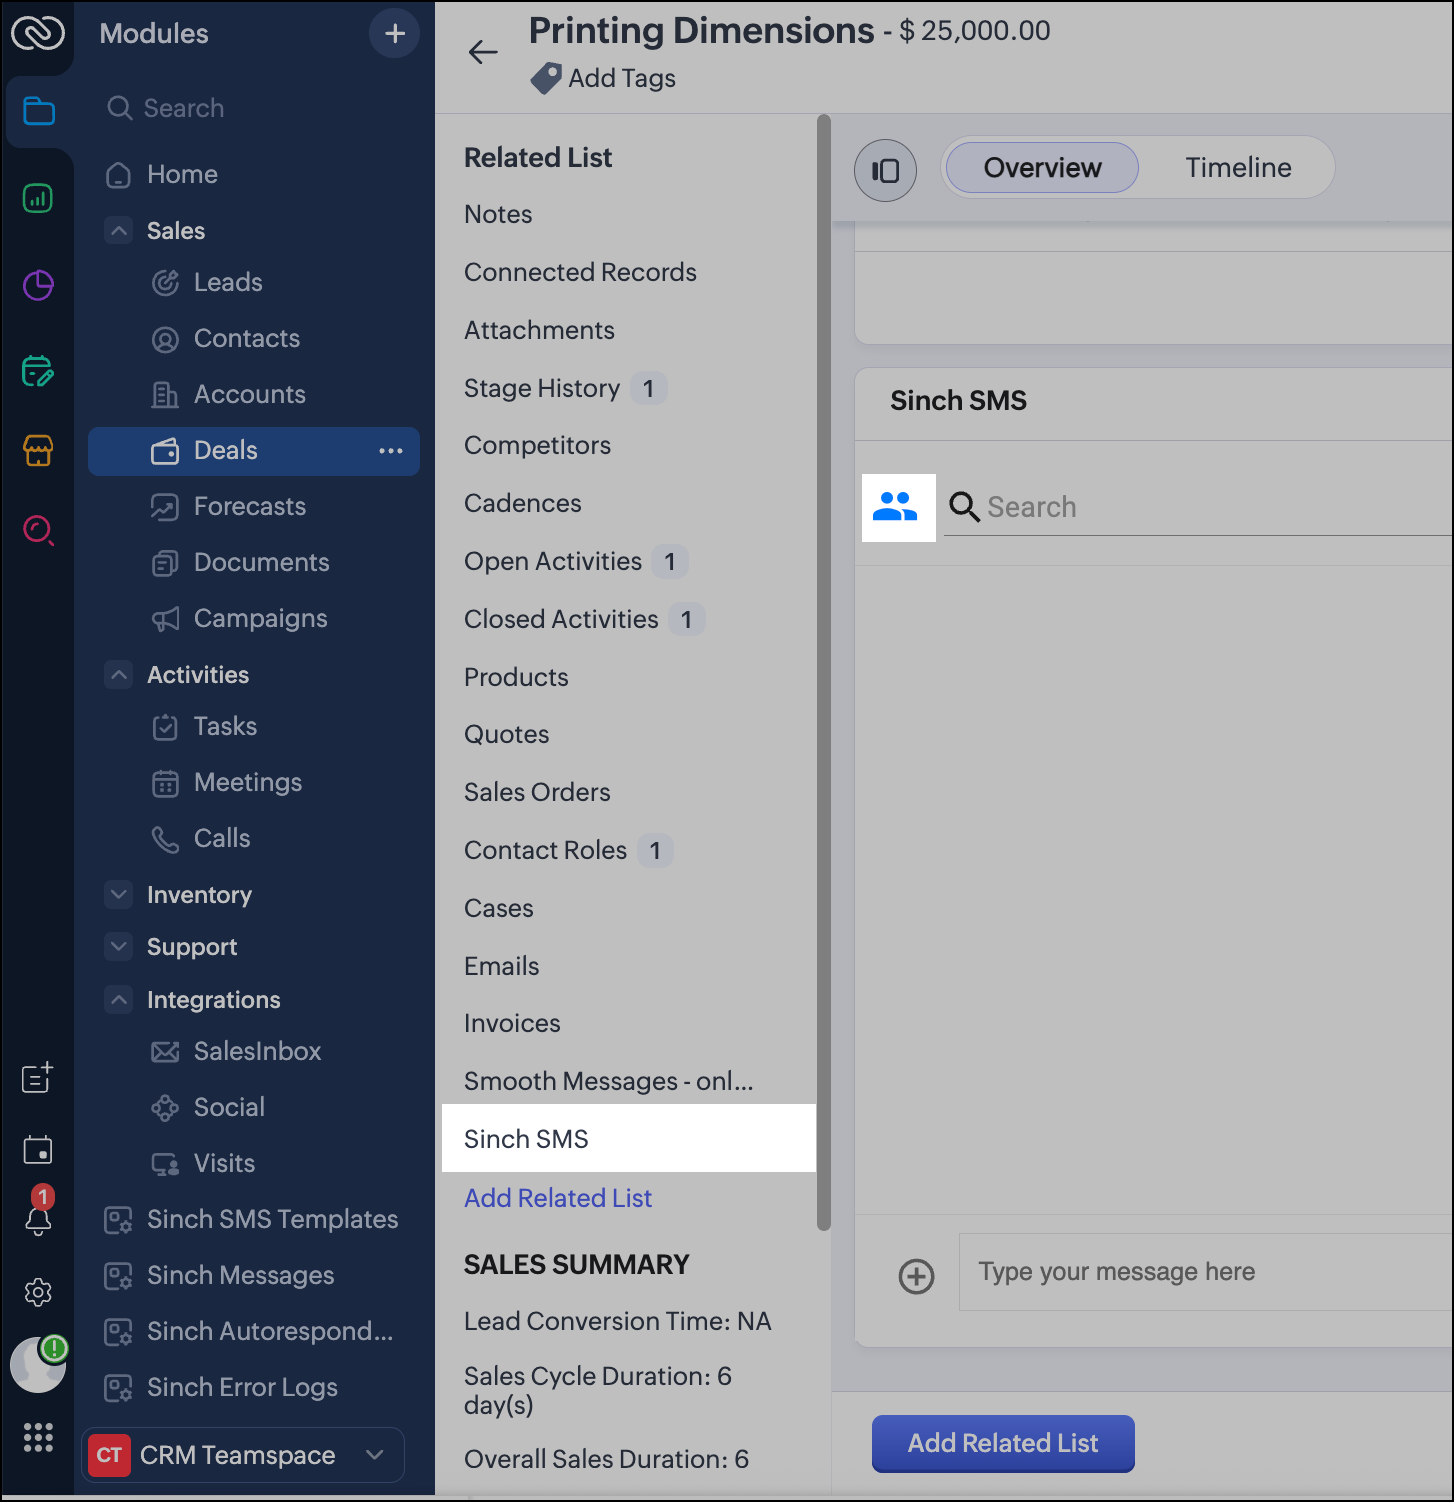This screenshot has height=1502, width=1454.
Task: Click the tag icon beside Add Tags
Action: point(546,78)
